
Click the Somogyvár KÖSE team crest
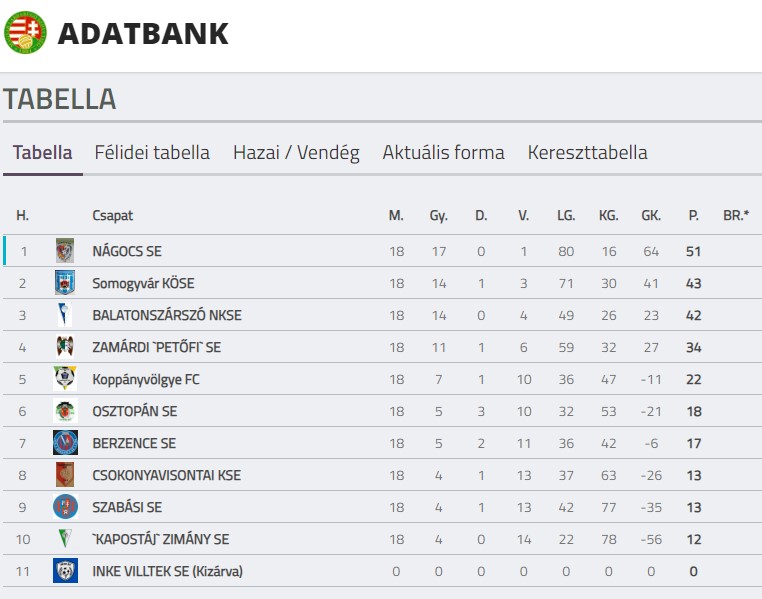pyautogui.click(x=65, y=283)
